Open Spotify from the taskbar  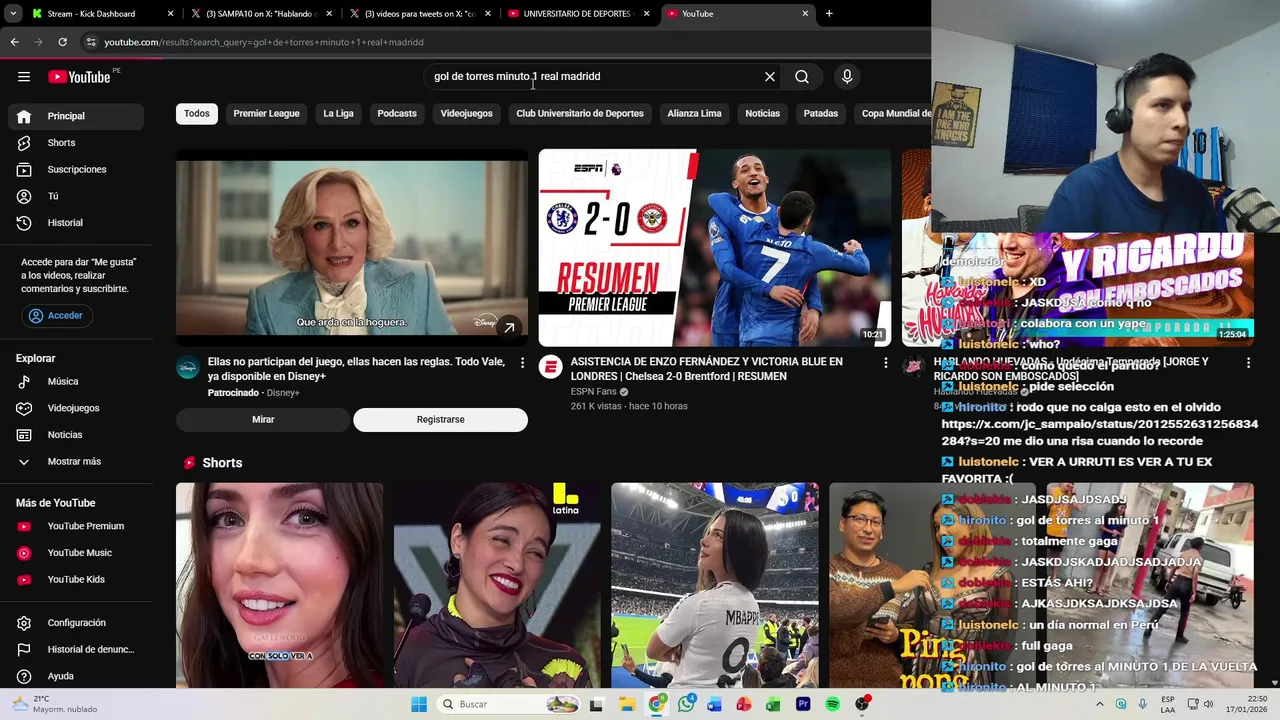tap(832, 704)
